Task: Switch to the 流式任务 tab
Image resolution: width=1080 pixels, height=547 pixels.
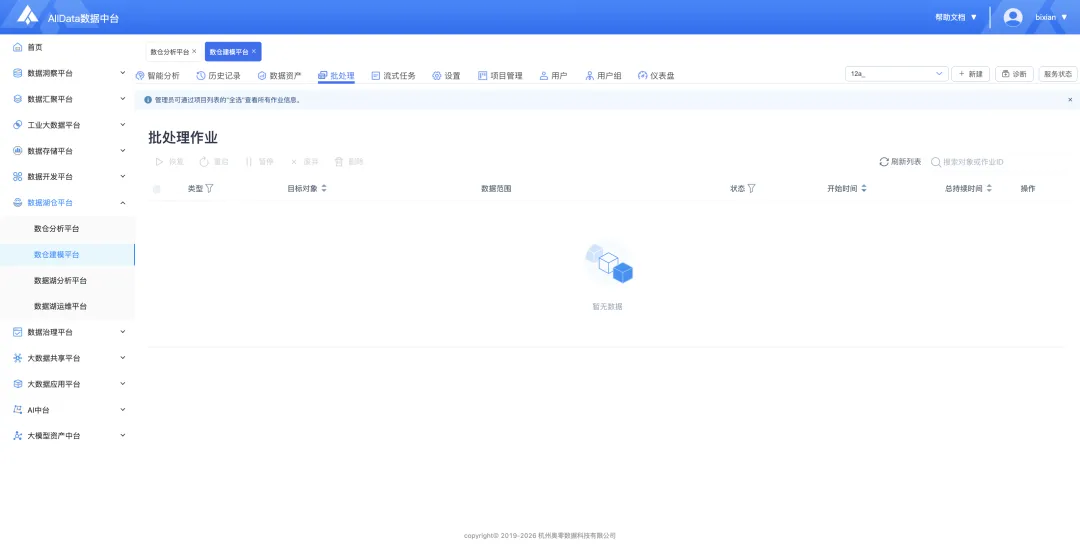Action: (393, 76)
